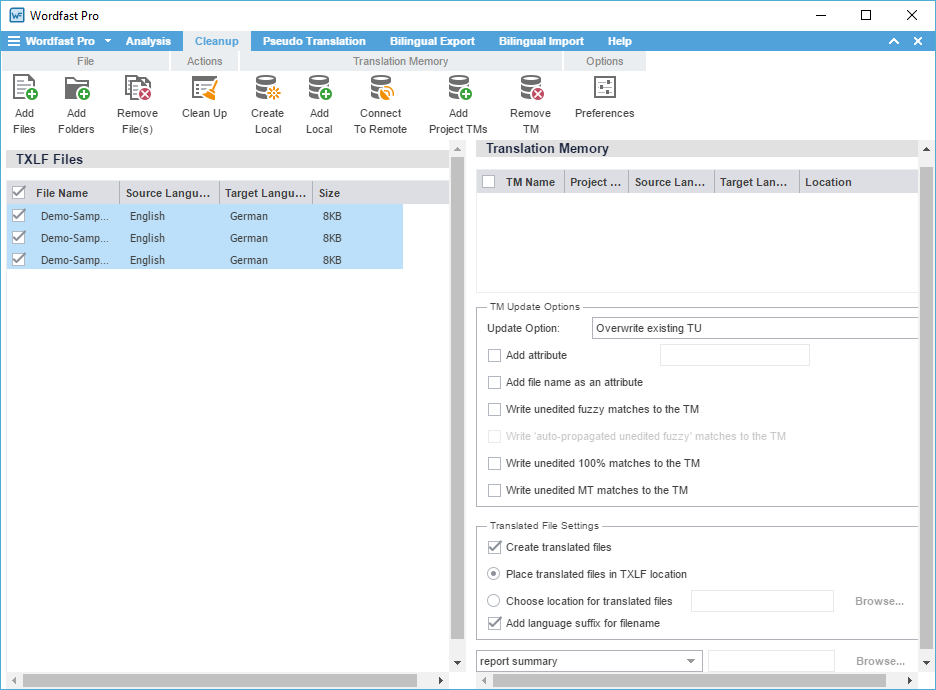Enable Add file name as an attribute
The image size is (936, 690).
pos(494,382)
